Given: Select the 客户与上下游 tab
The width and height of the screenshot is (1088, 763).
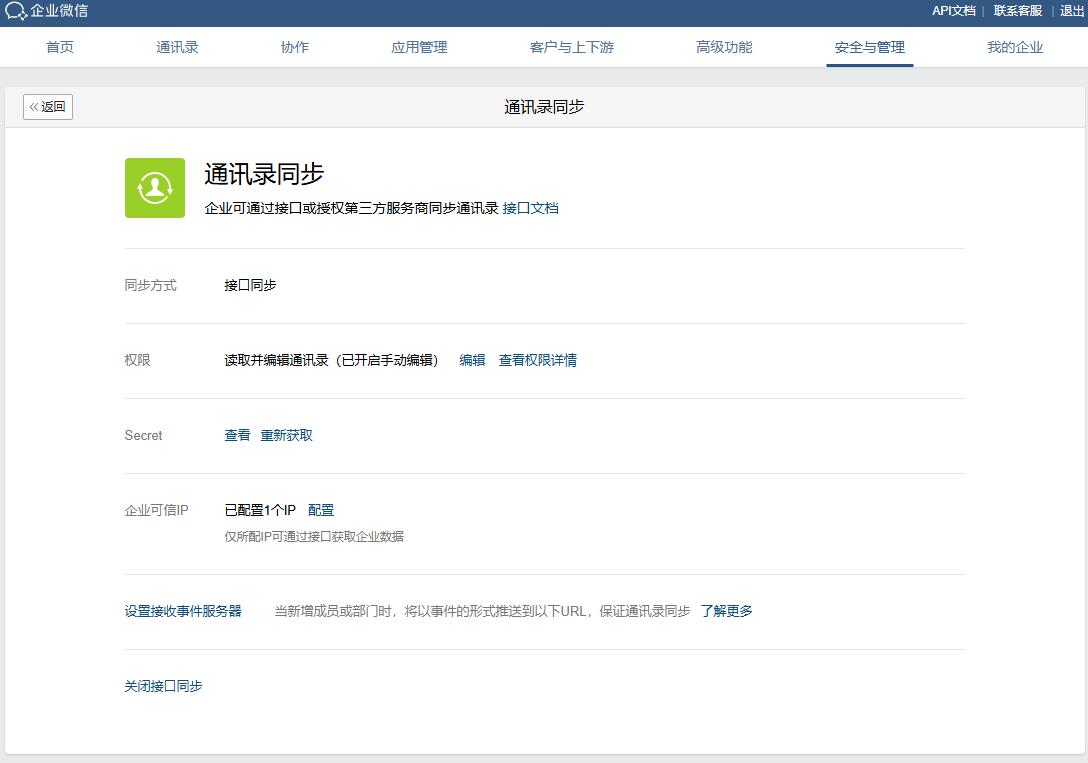Looking at the screenshot, I should click(x=570, y=46).
